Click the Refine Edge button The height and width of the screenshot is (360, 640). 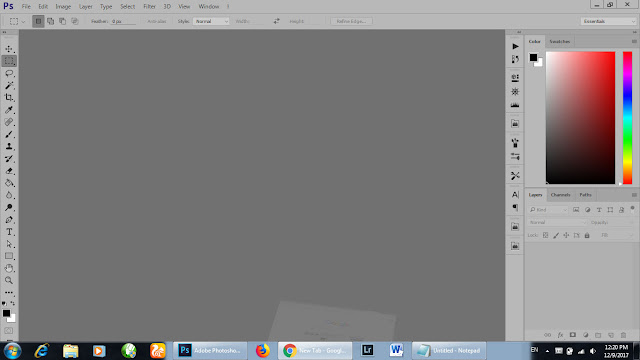(351, 21)
